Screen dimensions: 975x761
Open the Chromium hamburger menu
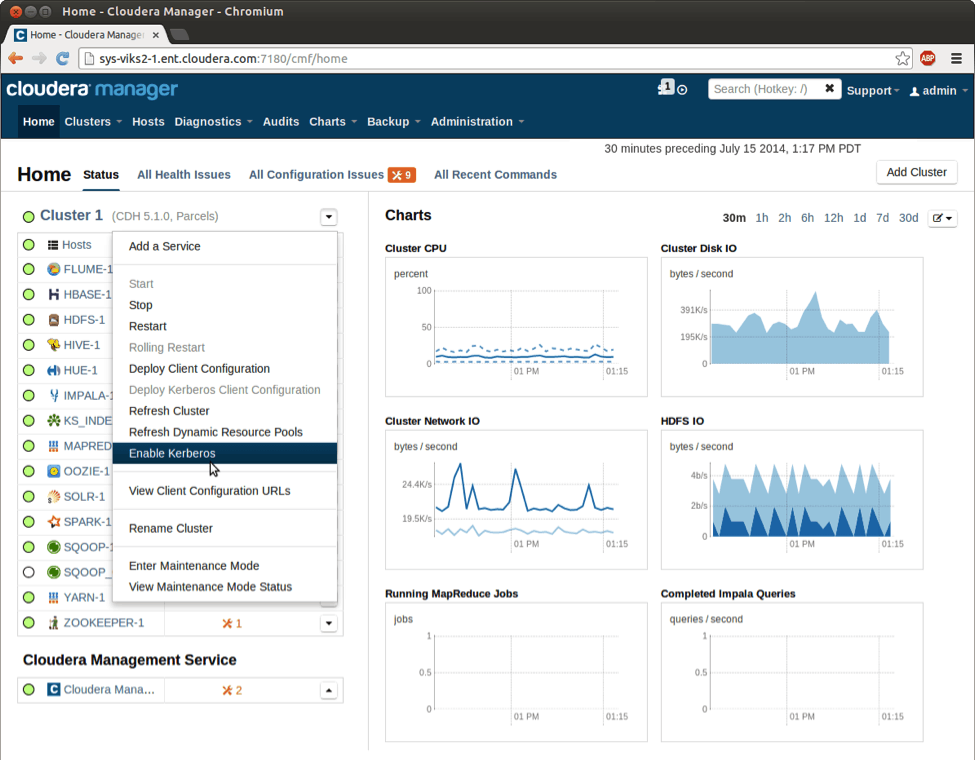[x=955, y=59]
